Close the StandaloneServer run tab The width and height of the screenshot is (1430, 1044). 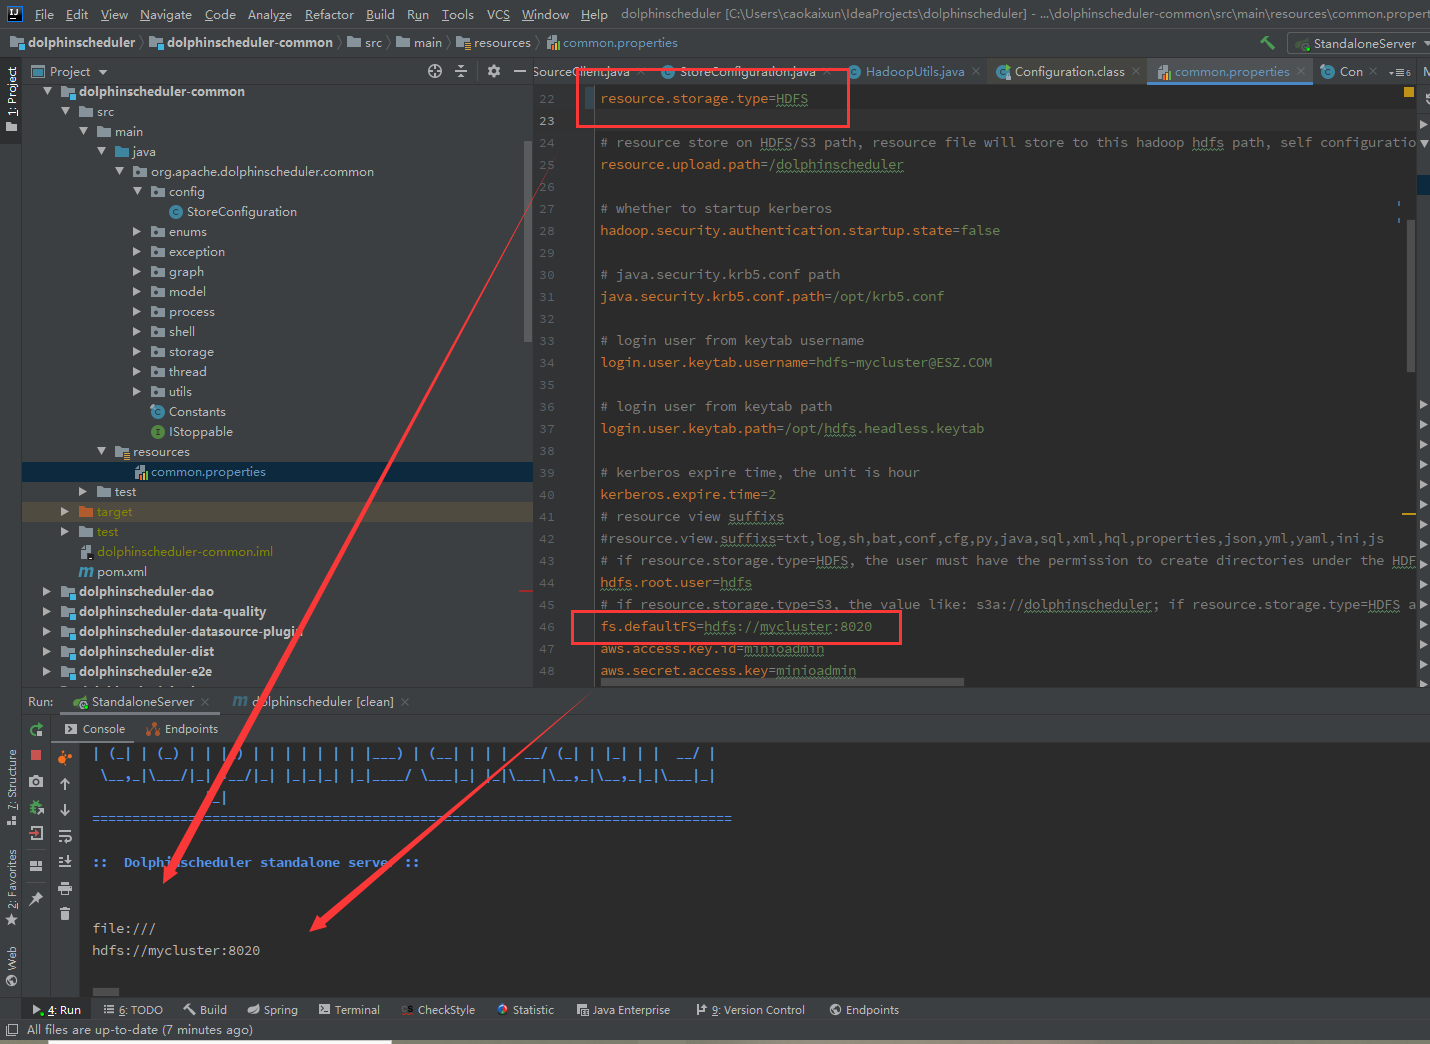[x=205, y=702]
